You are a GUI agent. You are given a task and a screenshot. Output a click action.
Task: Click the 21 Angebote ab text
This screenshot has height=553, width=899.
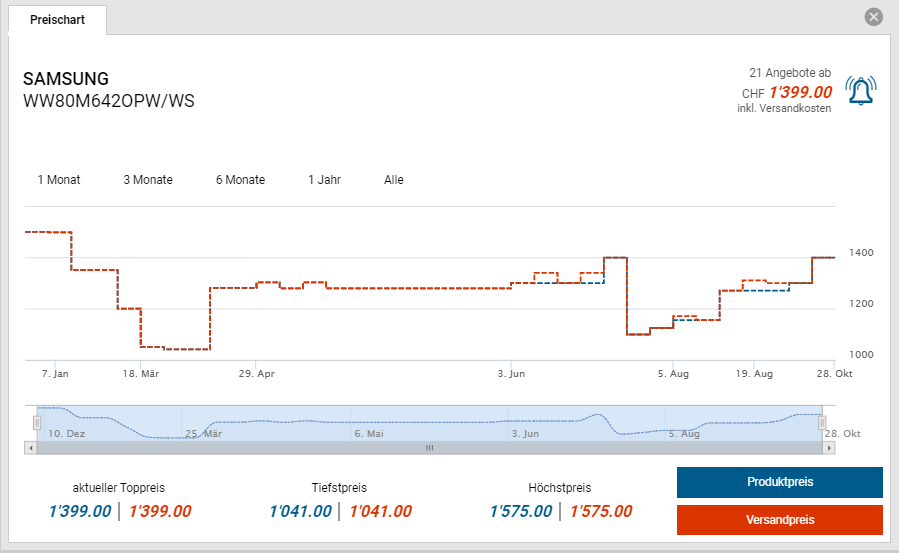click(x=789, y=73)
